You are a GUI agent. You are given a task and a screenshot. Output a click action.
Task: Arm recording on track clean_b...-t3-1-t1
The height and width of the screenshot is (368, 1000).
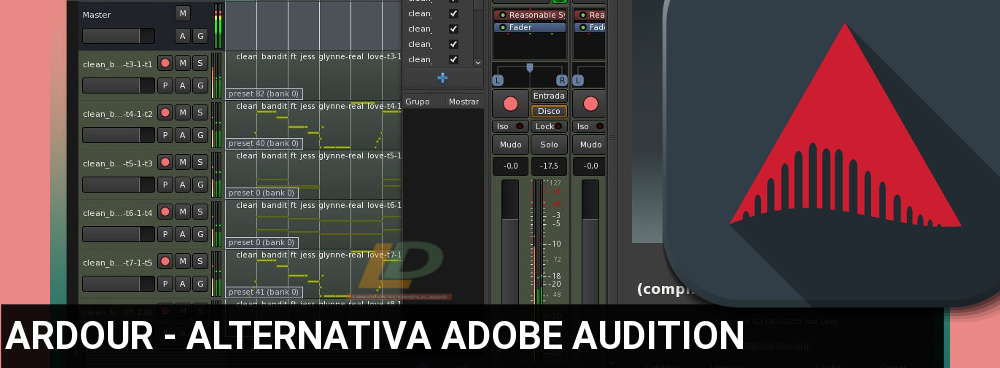[165, 63]
